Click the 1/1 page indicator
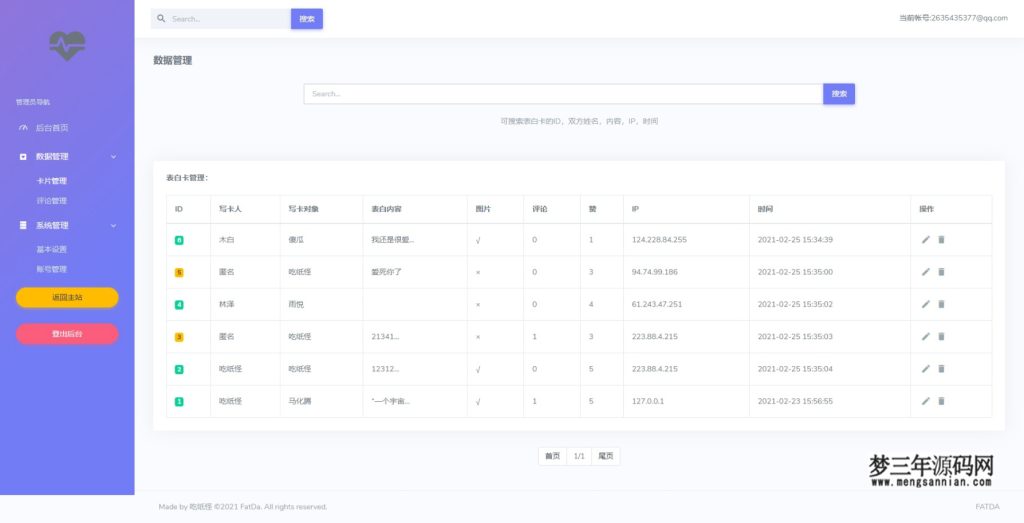This screenshot has height=523, width=1024. click(579, 456)
